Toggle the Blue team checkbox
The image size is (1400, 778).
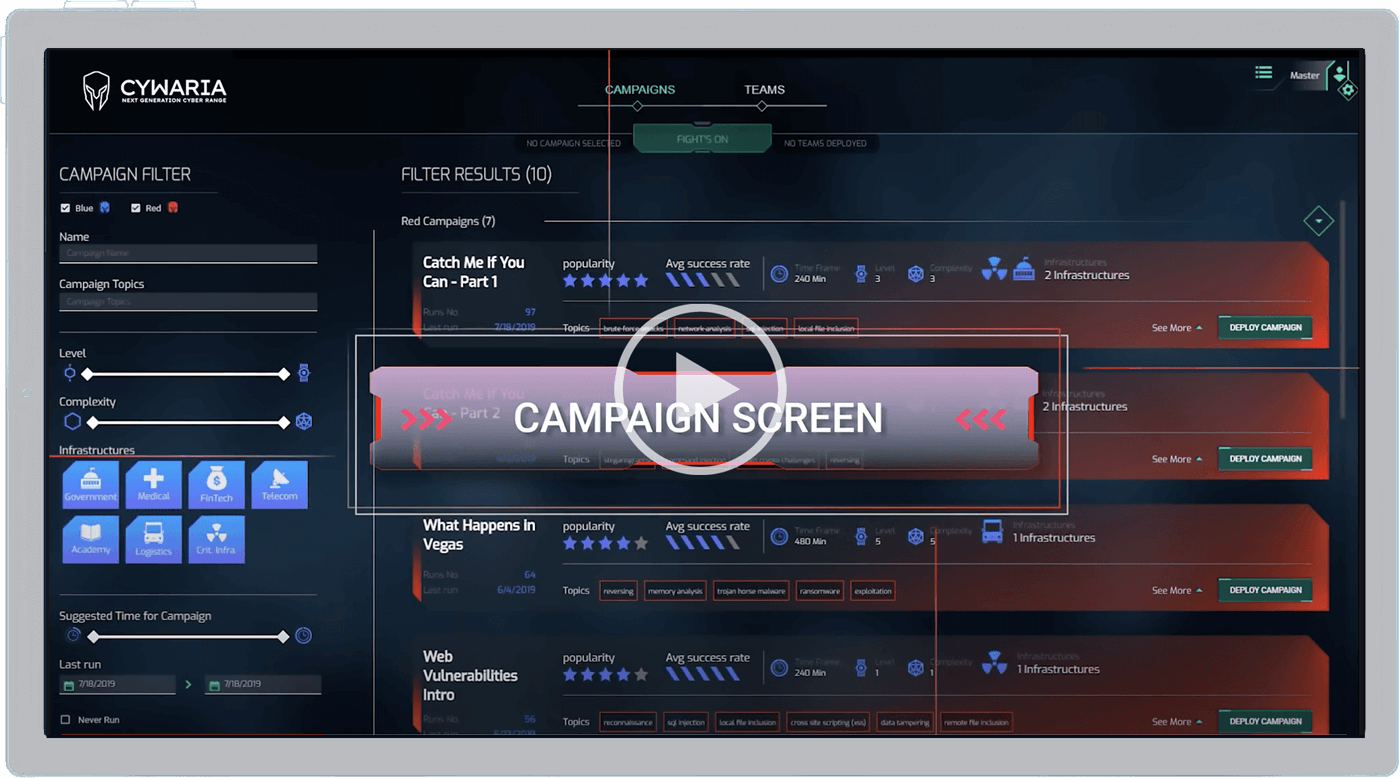click(66, 208)
